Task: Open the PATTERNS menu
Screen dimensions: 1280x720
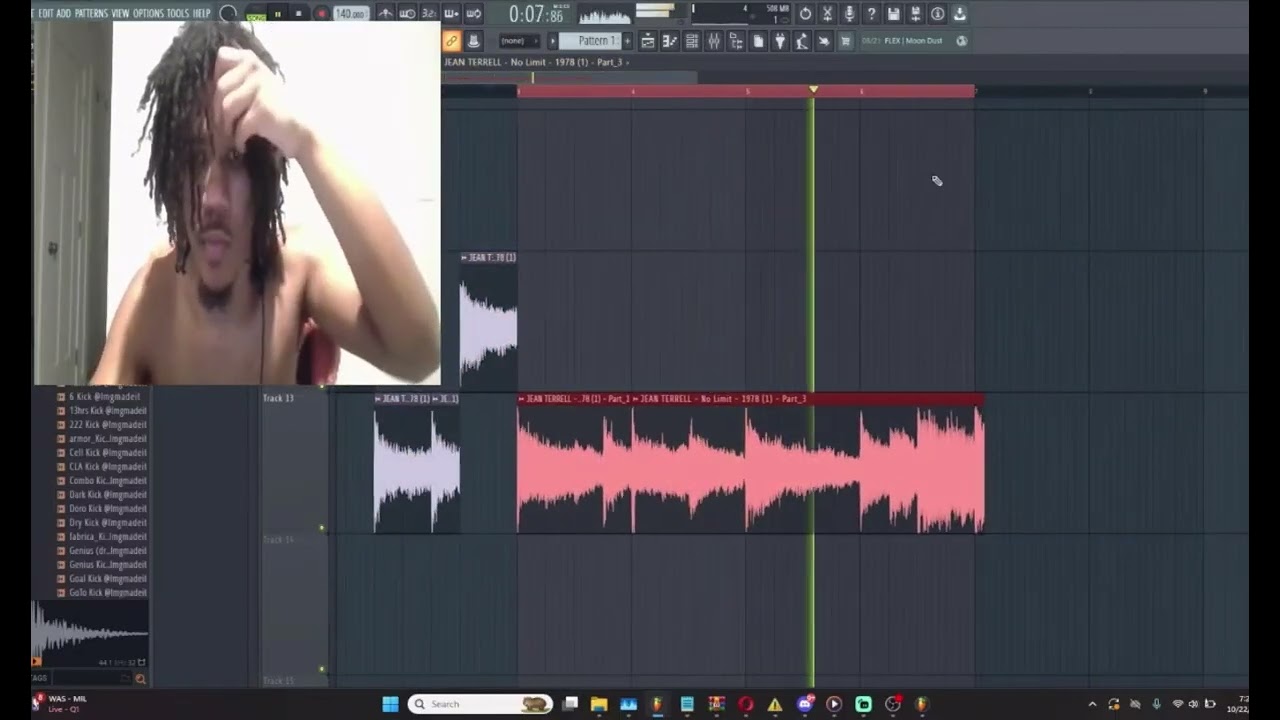Action: pyautogui.click(x=91, y=13)
